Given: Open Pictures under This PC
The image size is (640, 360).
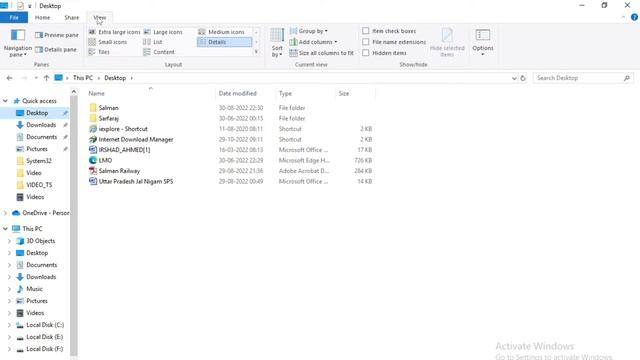Looking at the screenshot, I should click(37, 301).
